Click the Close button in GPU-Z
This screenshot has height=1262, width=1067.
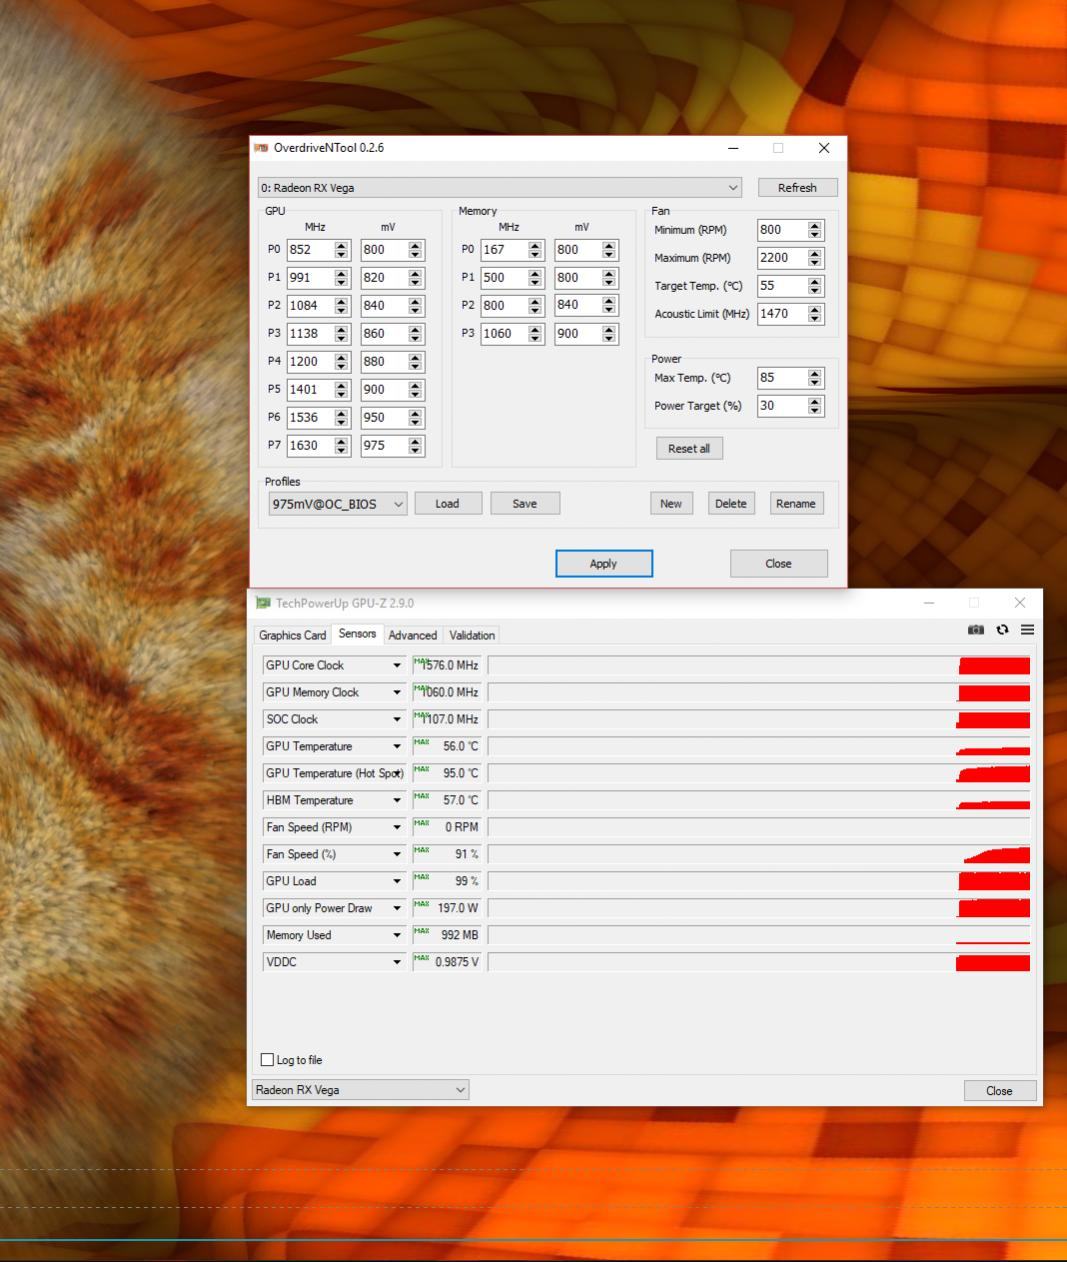pyautogui.click(x=999, y=1091)
